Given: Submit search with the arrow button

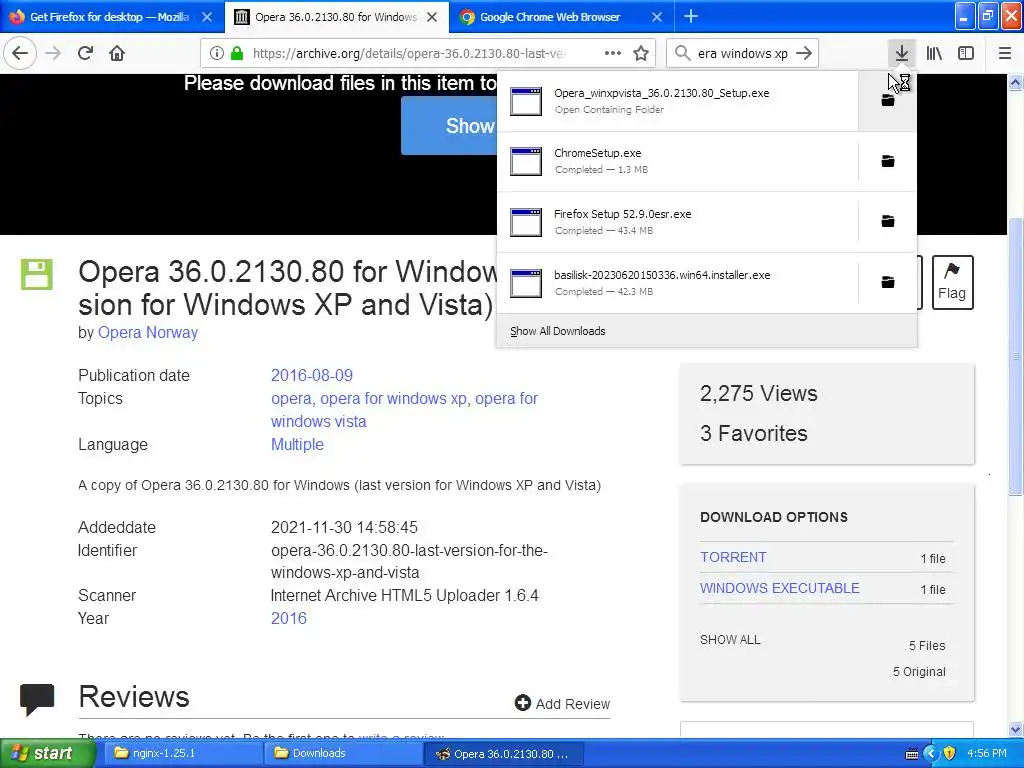Looking at the screenshot, I should [804, 54].
